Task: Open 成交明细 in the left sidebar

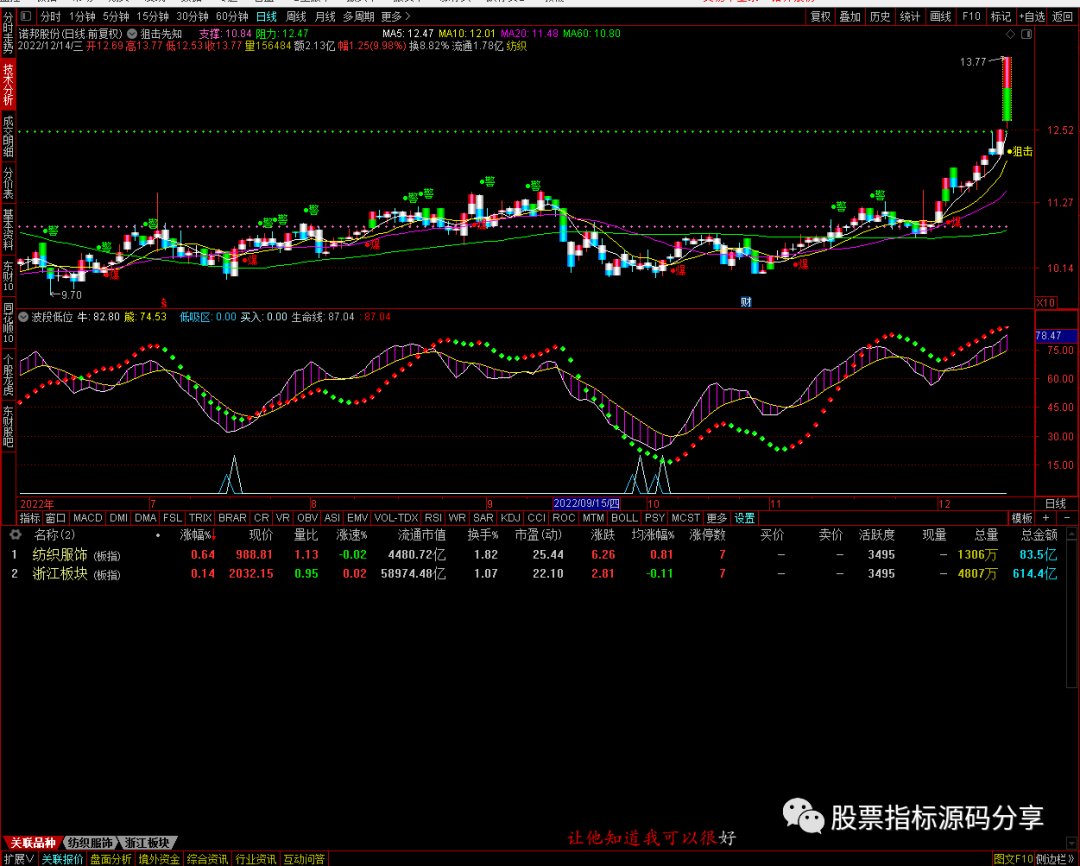Action: (8, 134)
